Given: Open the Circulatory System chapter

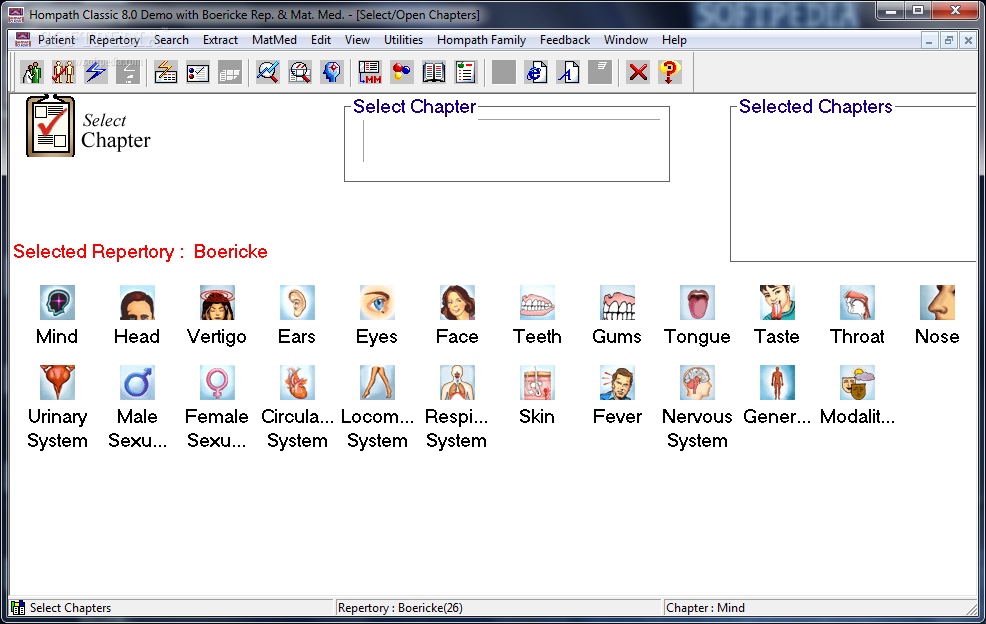Looking at the screenshot, I should (x=297, y=382).
